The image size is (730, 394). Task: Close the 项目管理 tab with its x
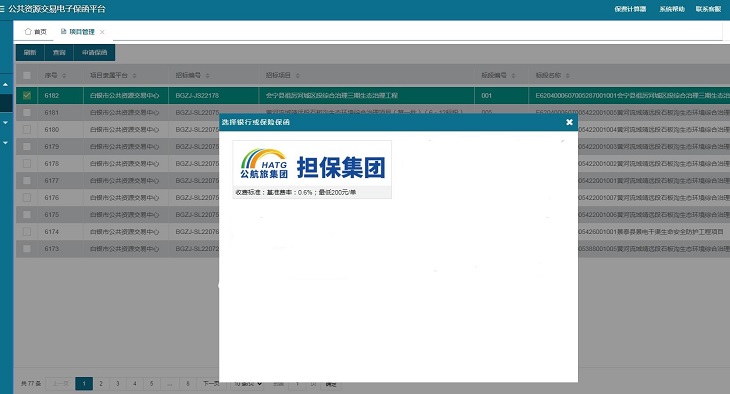pos(102,32)
